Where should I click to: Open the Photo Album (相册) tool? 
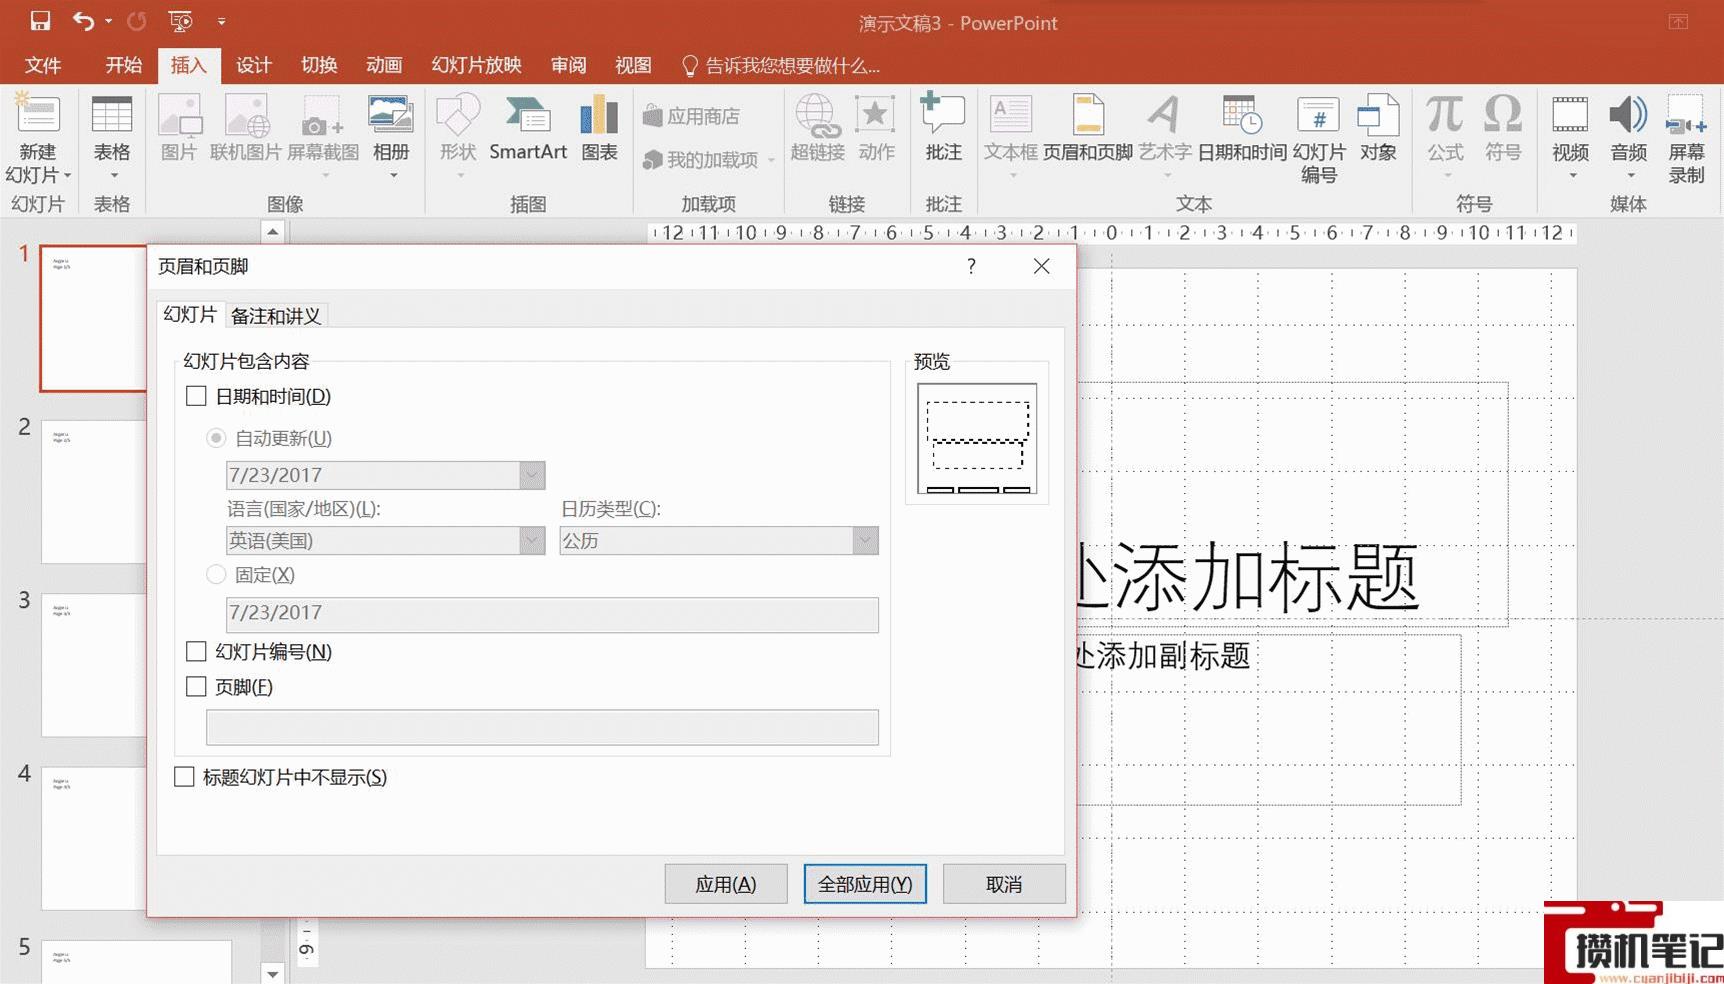[x=391, y=138]
